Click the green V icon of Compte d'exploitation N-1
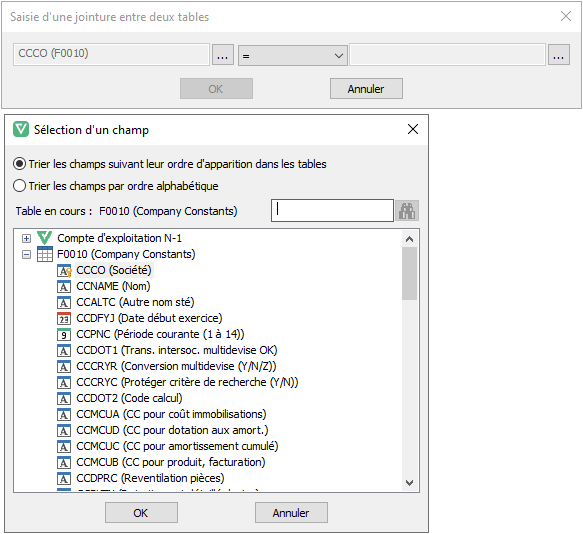This screenshot has width=583, height=534. [45, 238]
